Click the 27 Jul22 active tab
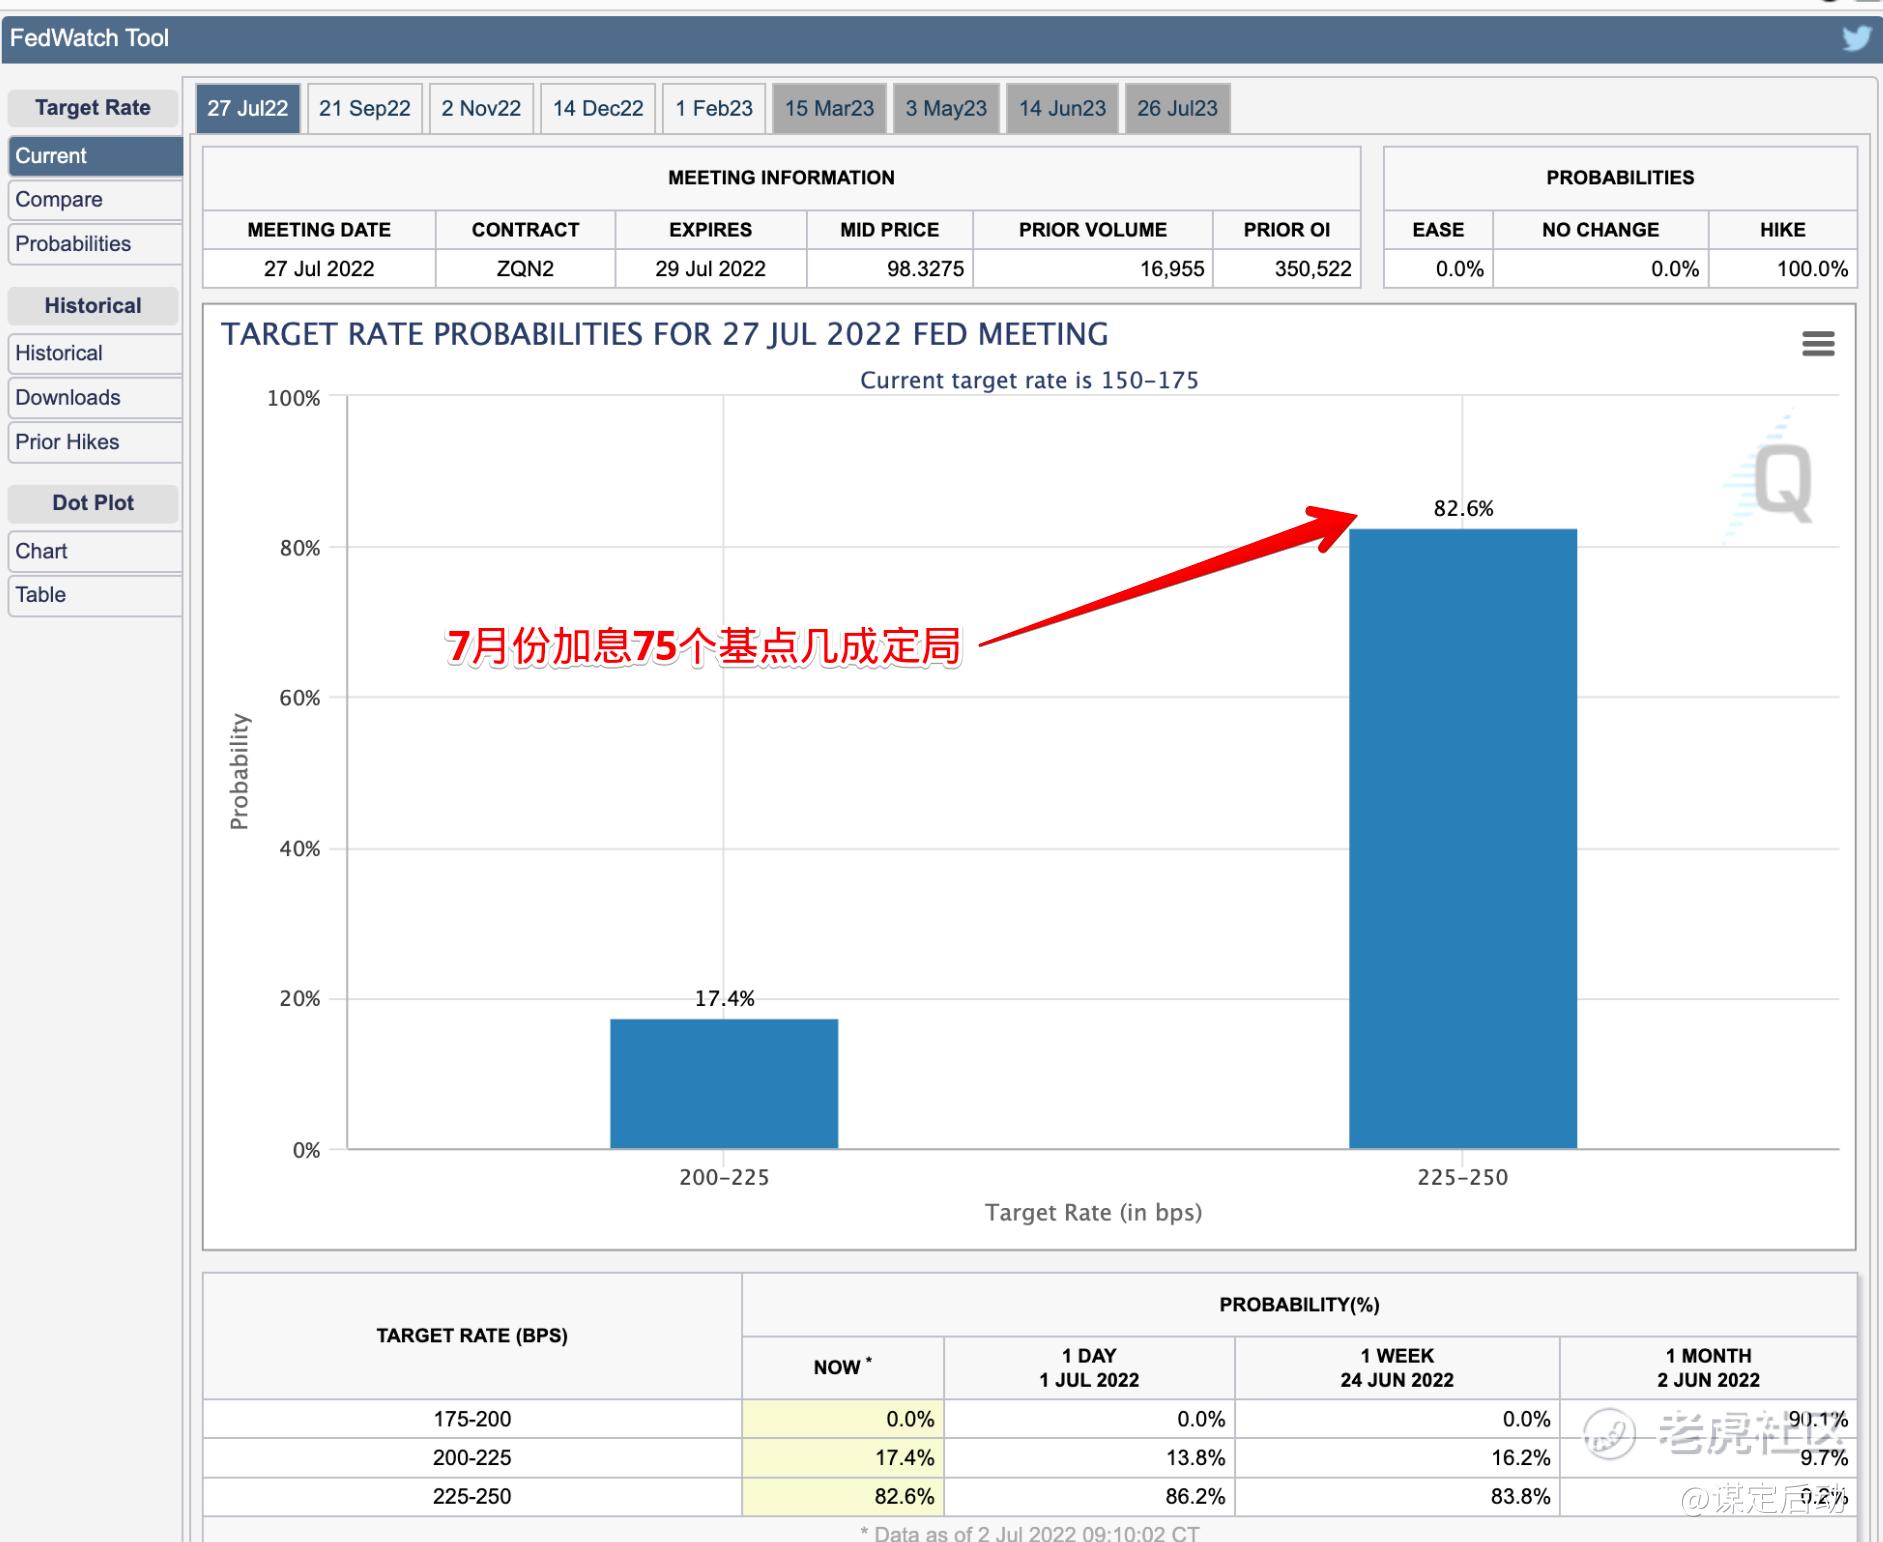Screen dimensions: 1883x1542 [247, 108]
